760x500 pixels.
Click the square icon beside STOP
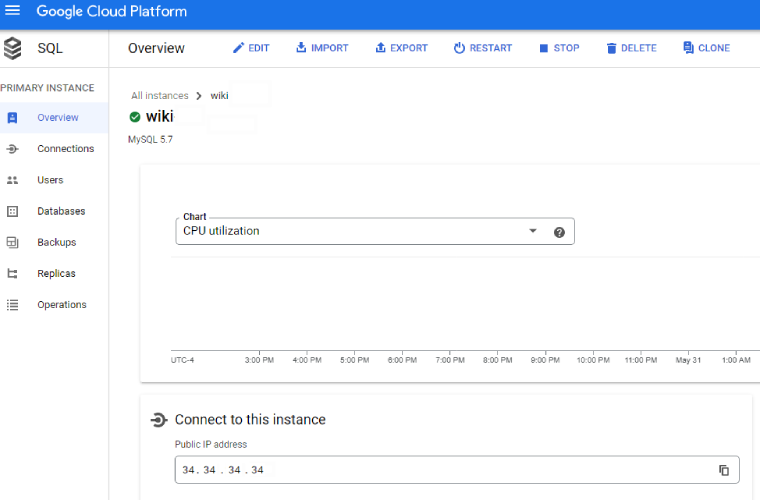544,48
